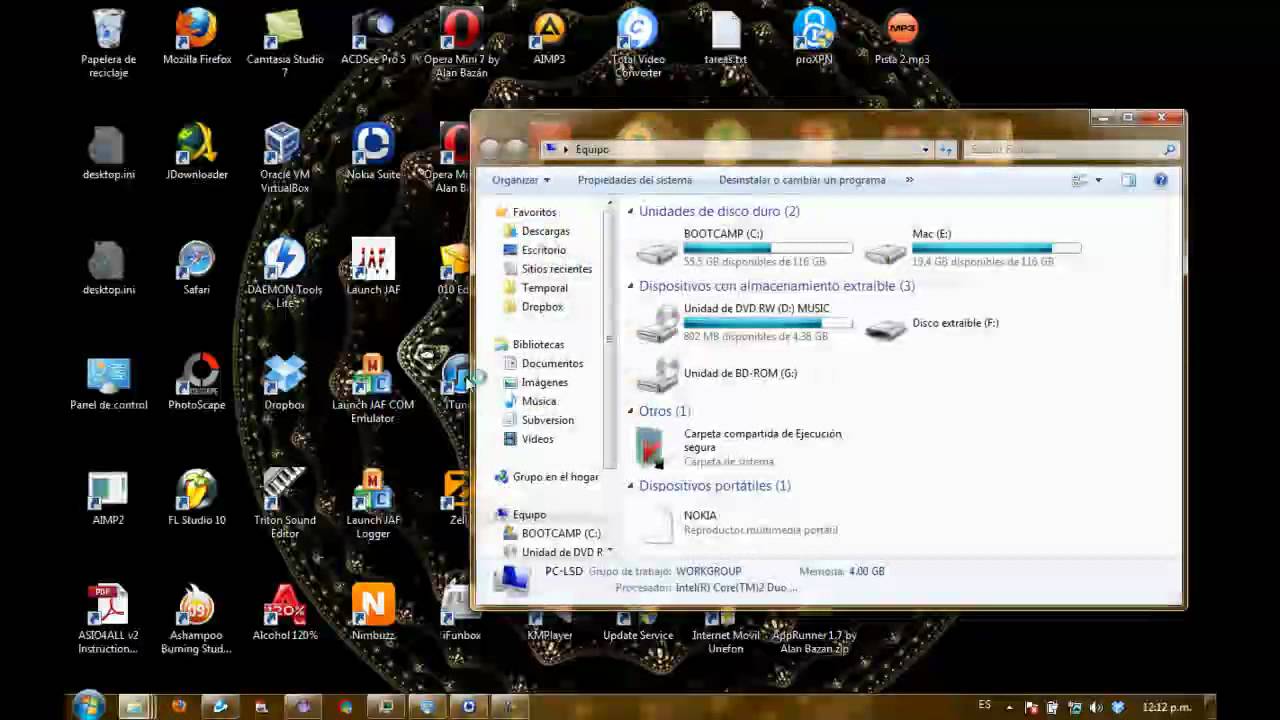This screenshot has width=1280, height=720.
Task: Select the KMPlayer desktop icon
Action: tap(549, 628)
